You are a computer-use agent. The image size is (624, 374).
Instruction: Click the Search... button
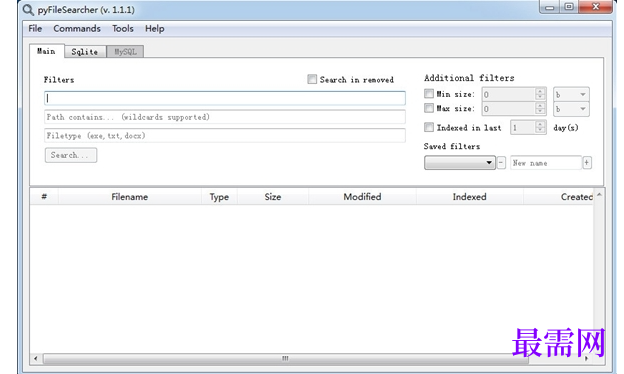[x=70, y=155]
